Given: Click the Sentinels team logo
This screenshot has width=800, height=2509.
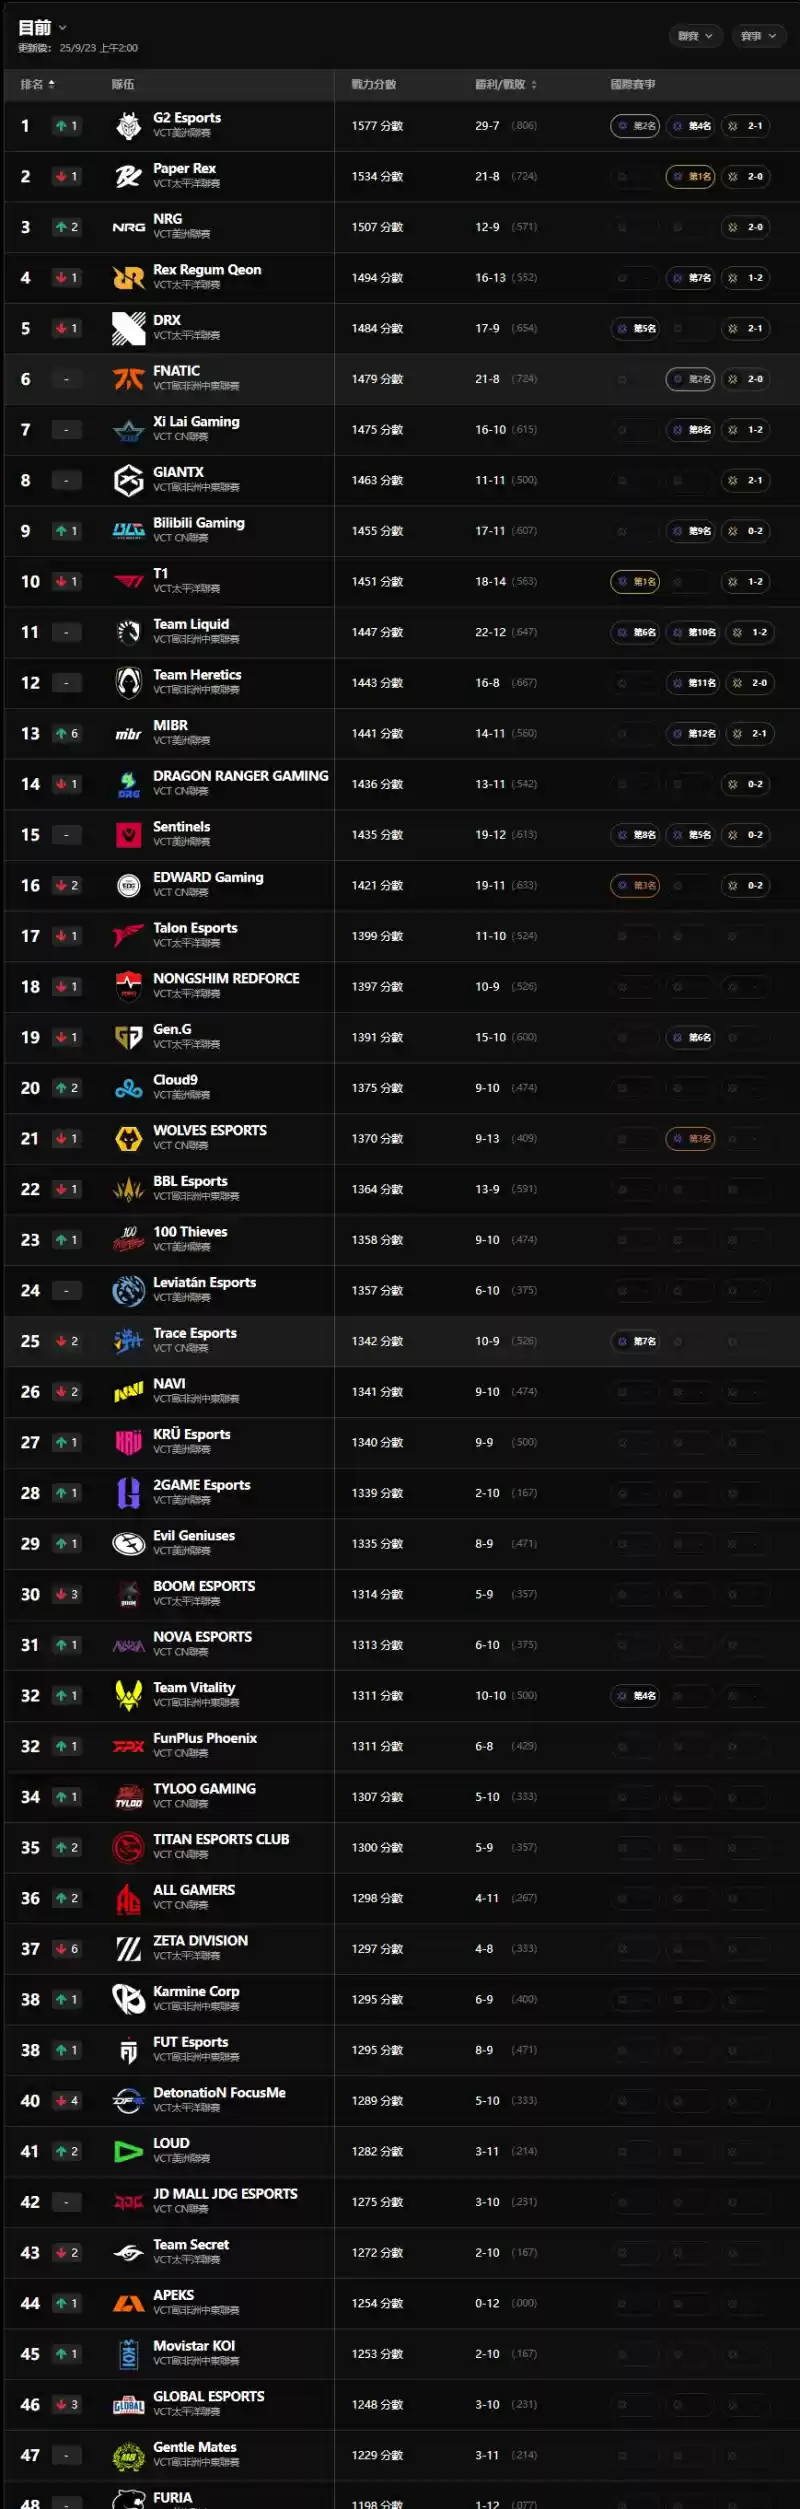Looking at the screenshot, I should (x=128, y=835).
